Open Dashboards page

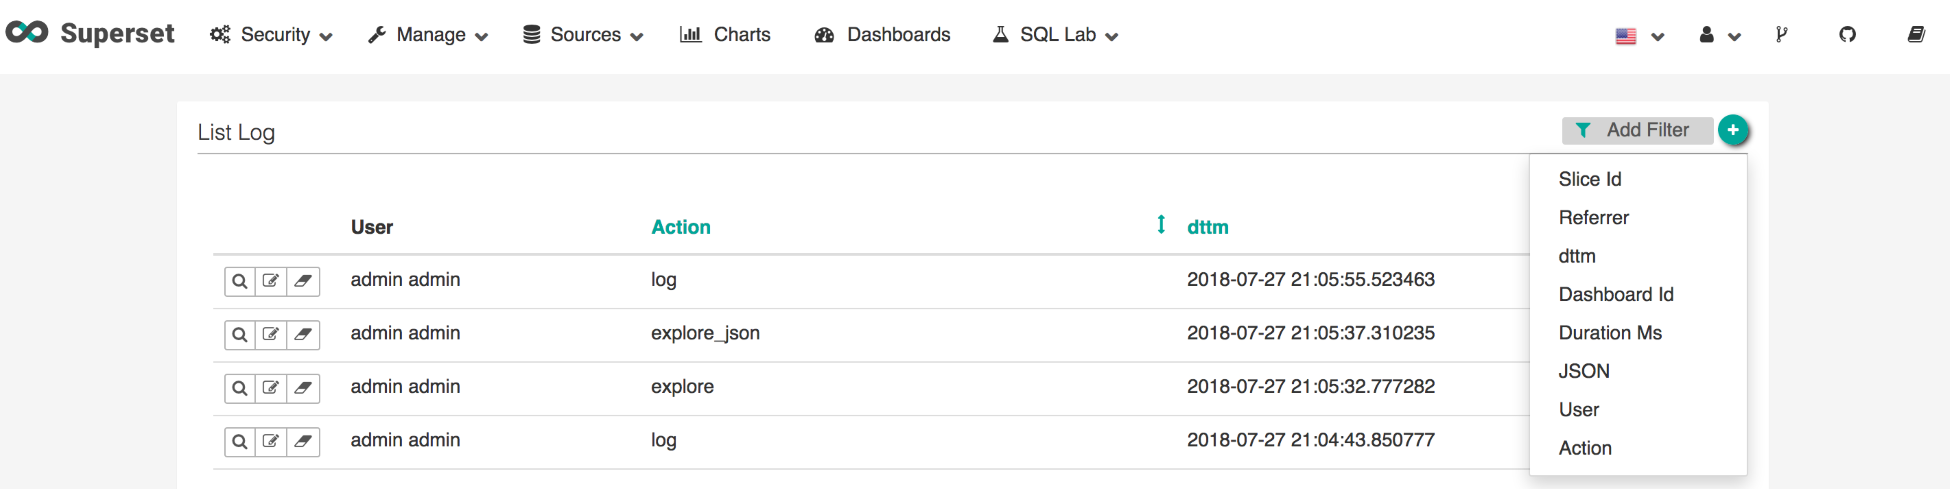[882, 35]
